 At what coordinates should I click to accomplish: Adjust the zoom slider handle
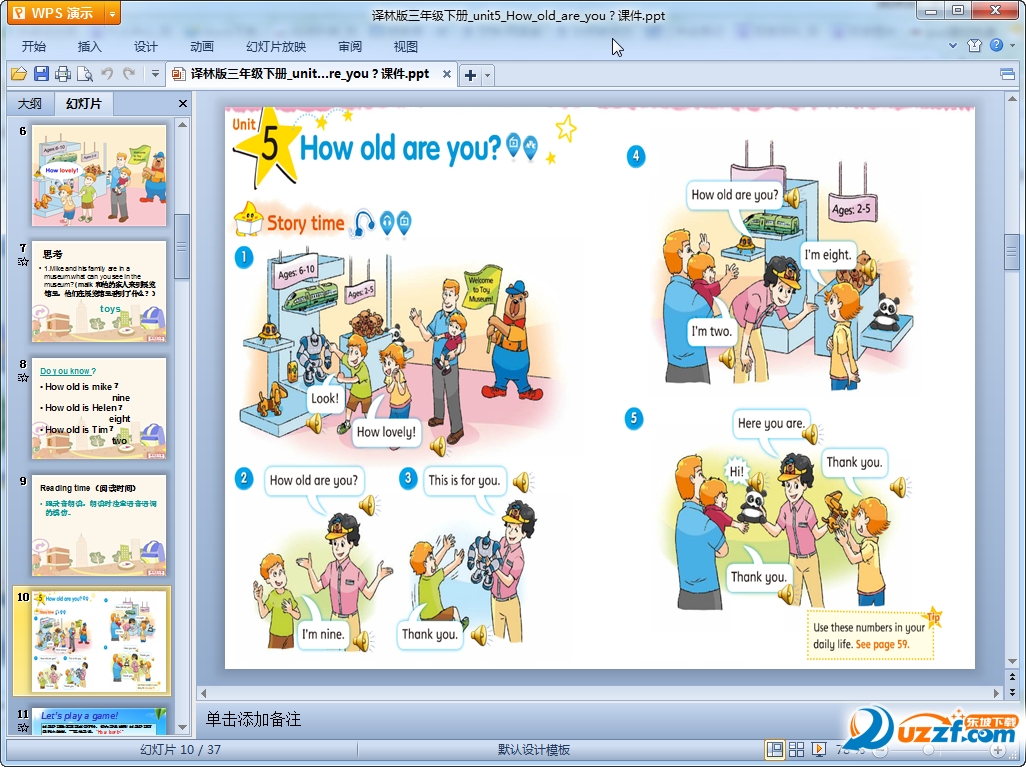[x=928, y=750]
